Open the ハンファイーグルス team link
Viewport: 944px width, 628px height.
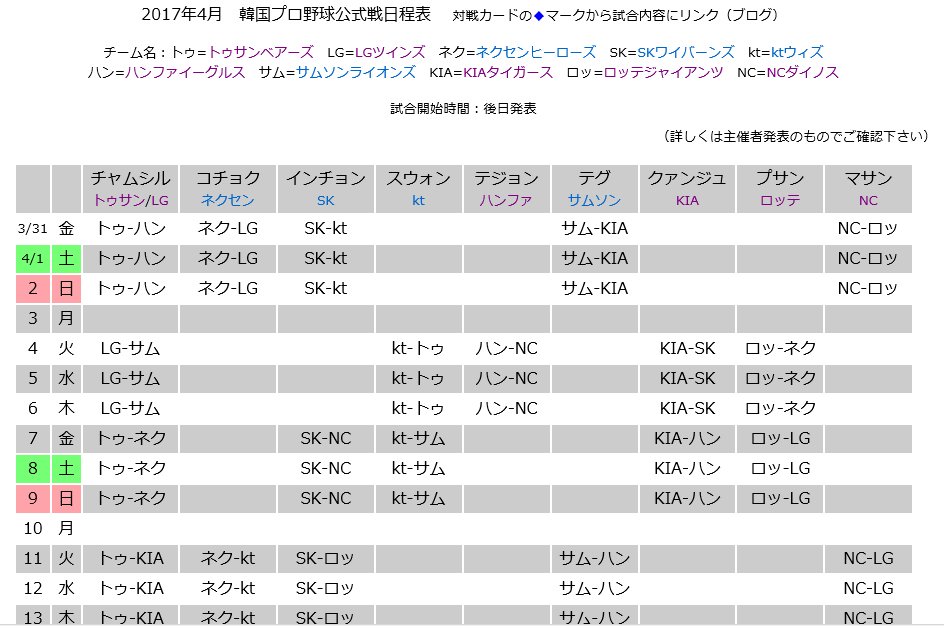tap(185, 73)
